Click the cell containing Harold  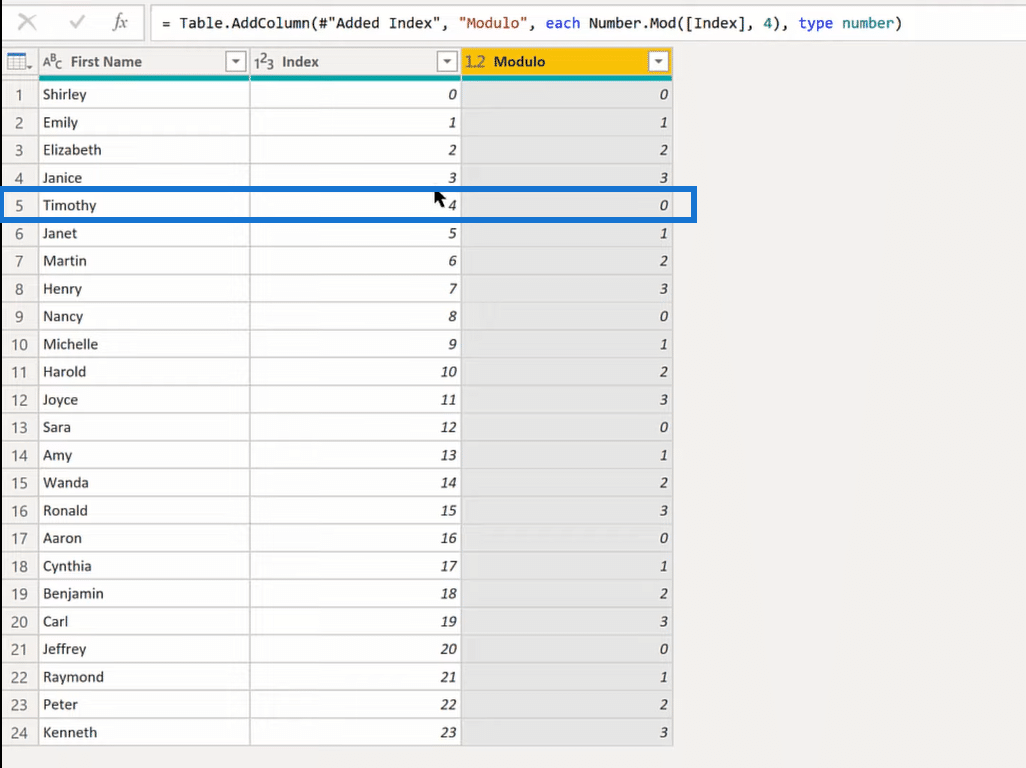point(144,372)
